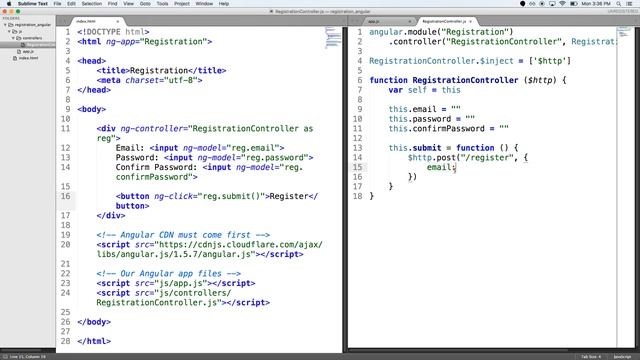The image size is (640, 360).
Task: Open app.js from the sidebar
Action: [x=28, y=51]
